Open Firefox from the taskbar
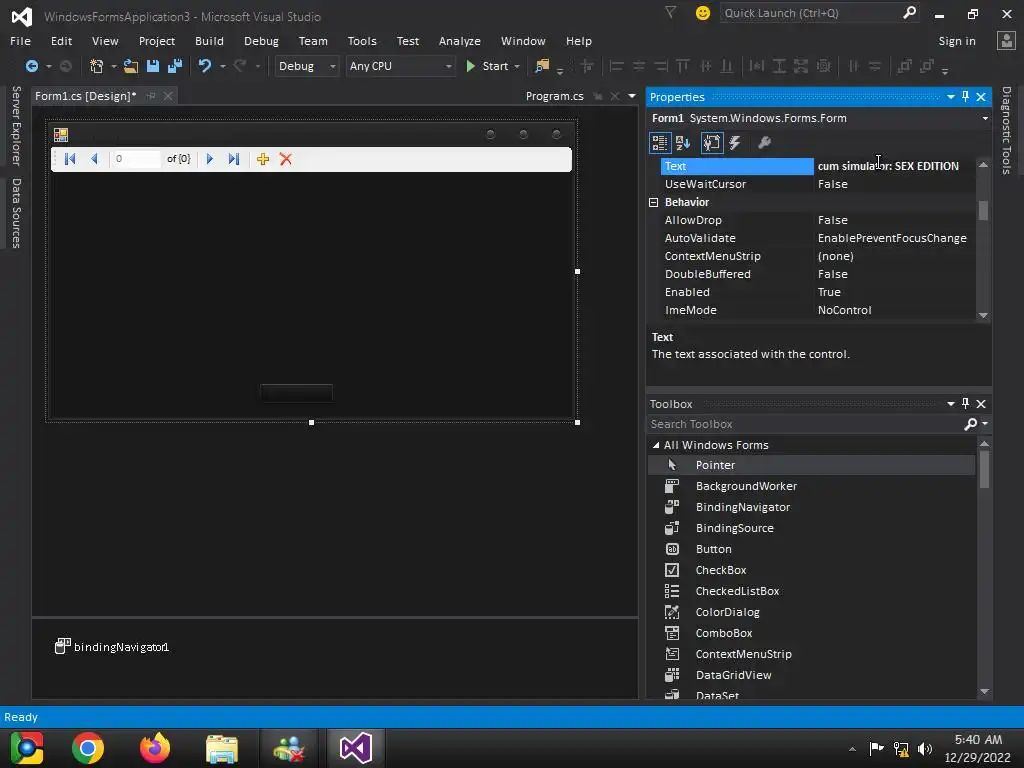Screen dimensions: 1024x768 [x=155, y=748]
